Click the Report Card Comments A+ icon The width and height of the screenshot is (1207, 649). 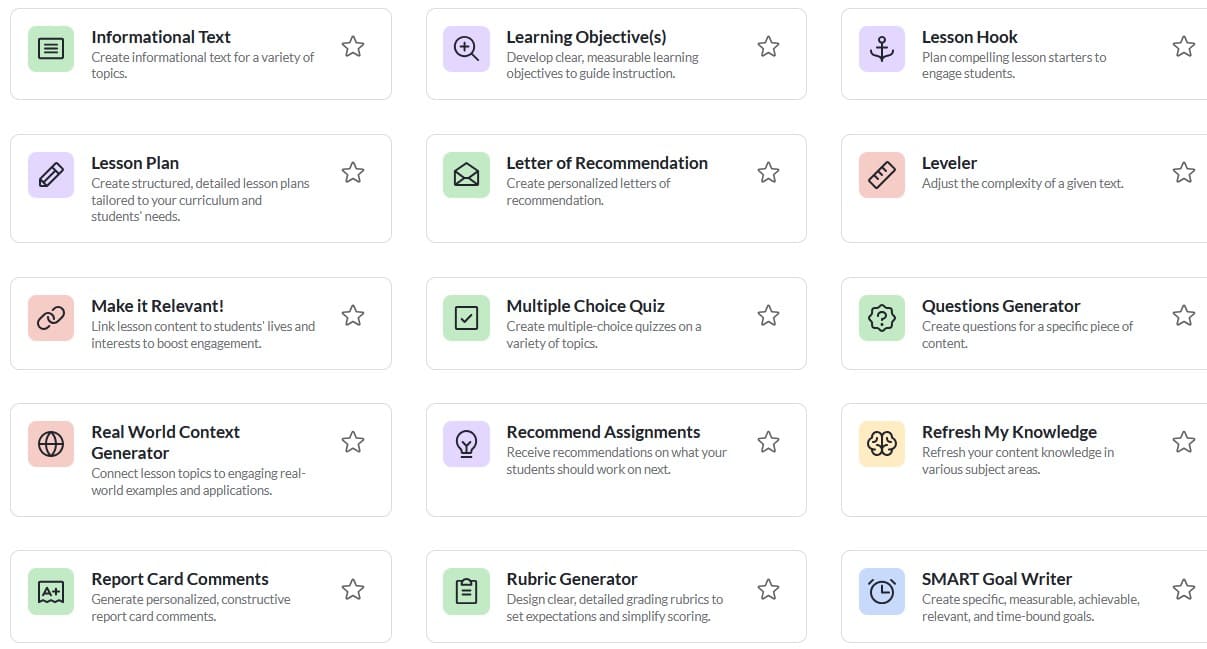pos(51,591)
